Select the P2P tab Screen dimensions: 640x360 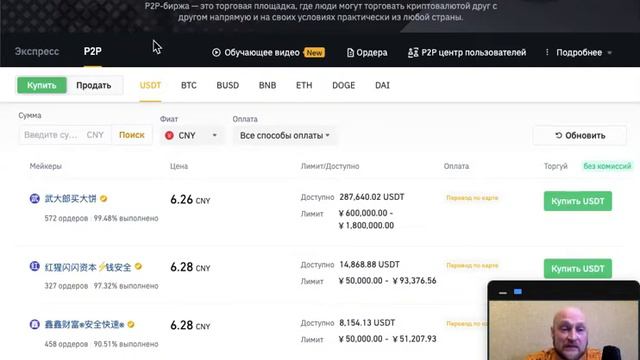[x=93, y=51]
